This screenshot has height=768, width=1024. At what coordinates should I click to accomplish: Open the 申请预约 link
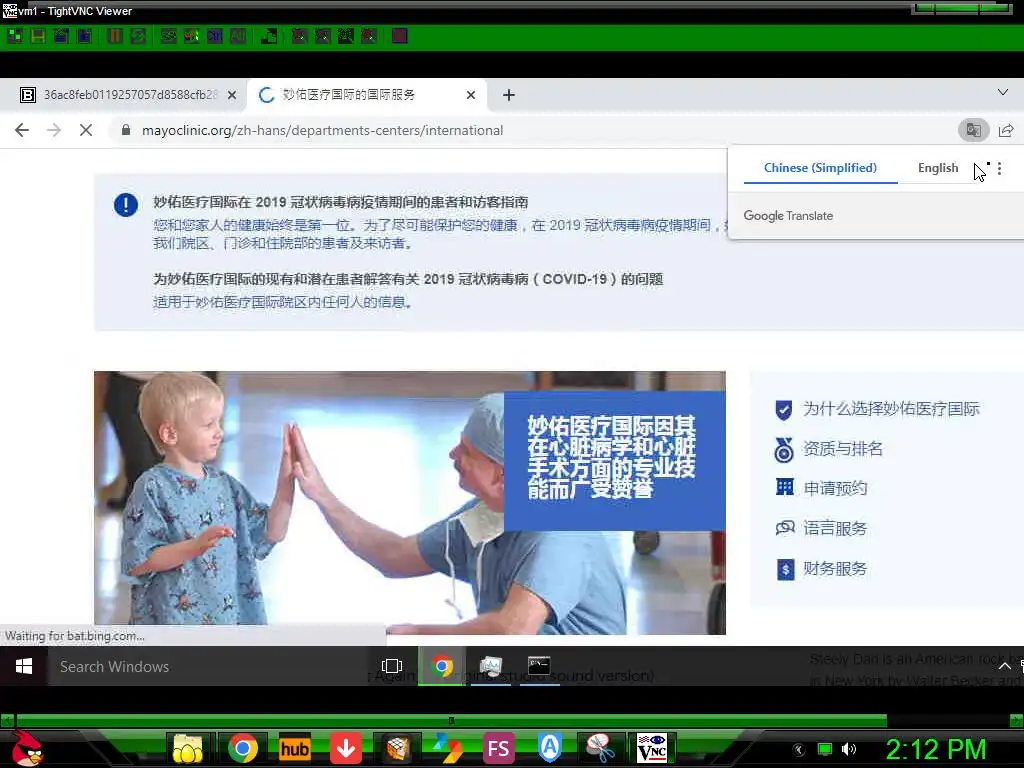(835, 488)
